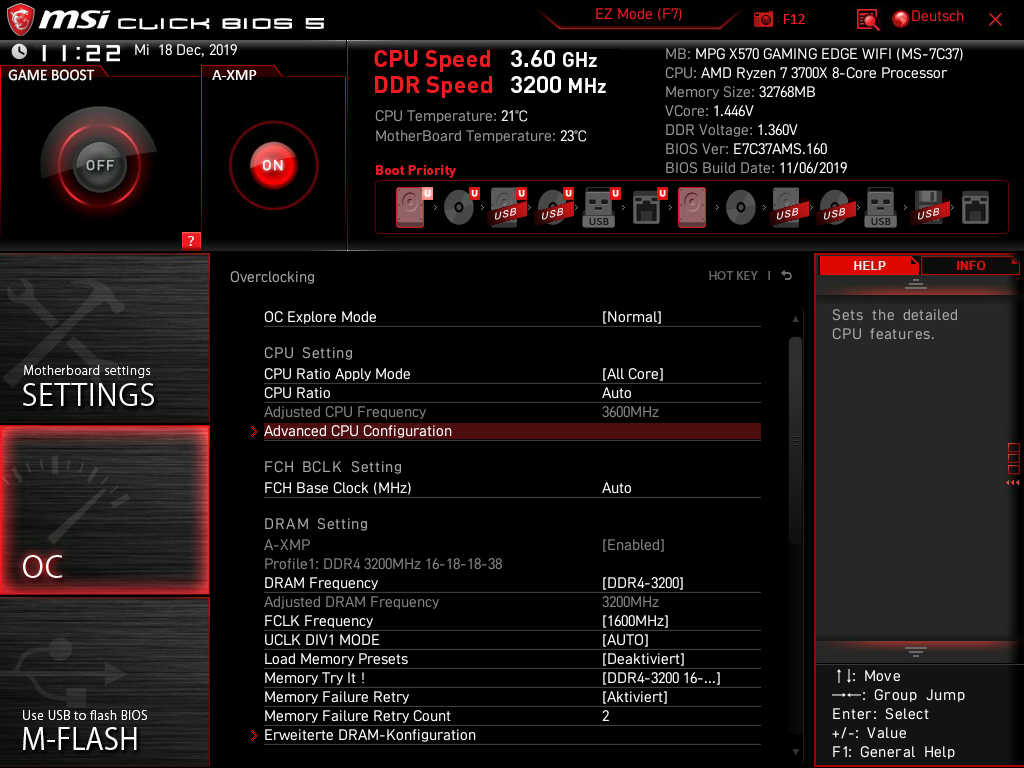Image resolution: width=1024 pixels, height=768 pixels.
Task: Click the clock time 11:22 display
Action: click(x=80, y=52)
